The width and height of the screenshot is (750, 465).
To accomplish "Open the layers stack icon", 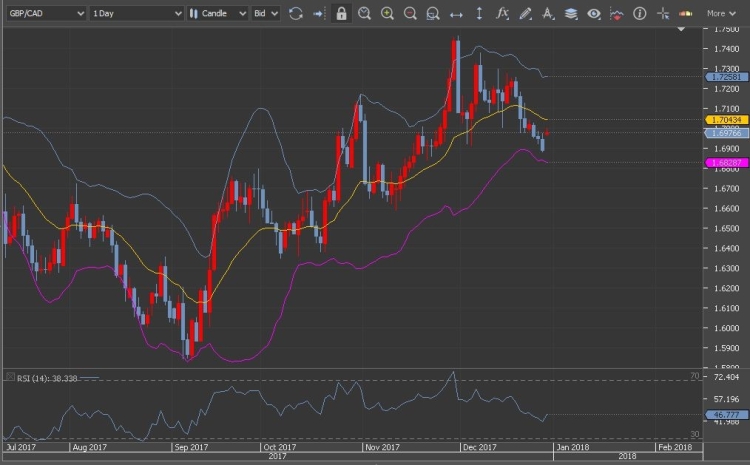I will (571, 13).
